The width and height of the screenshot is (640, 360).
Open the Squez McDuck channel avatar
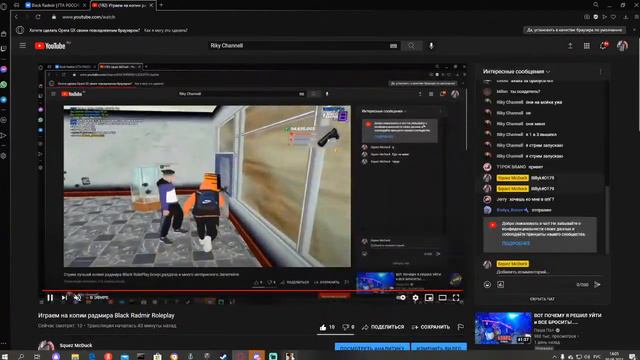coord(46,346)
